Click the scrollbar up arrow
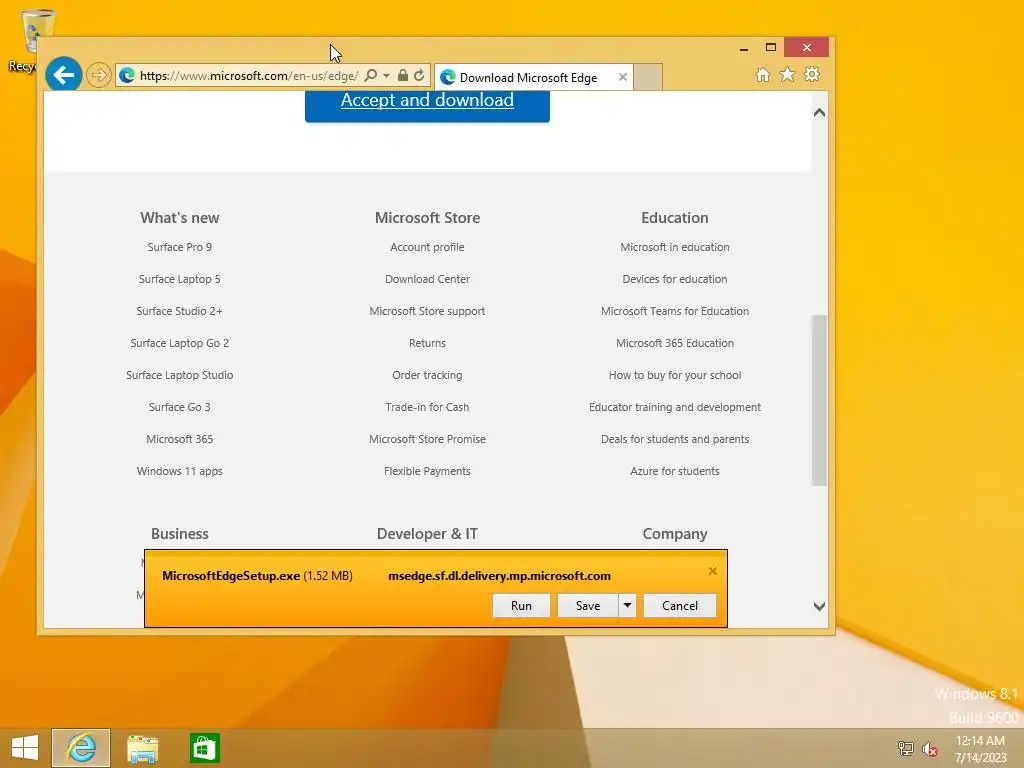The image size is (1024, 768). point(819,112)
